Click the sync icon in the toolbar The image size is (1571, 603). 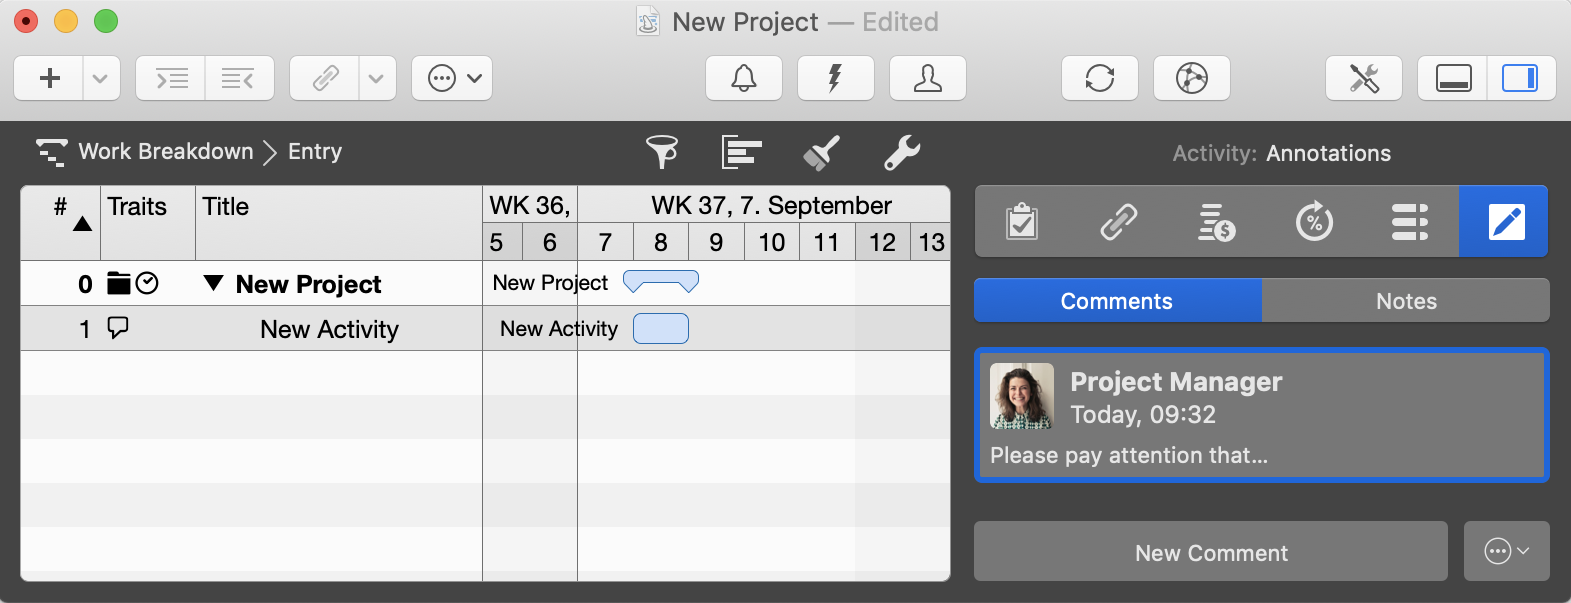(x=1099, y=78)
